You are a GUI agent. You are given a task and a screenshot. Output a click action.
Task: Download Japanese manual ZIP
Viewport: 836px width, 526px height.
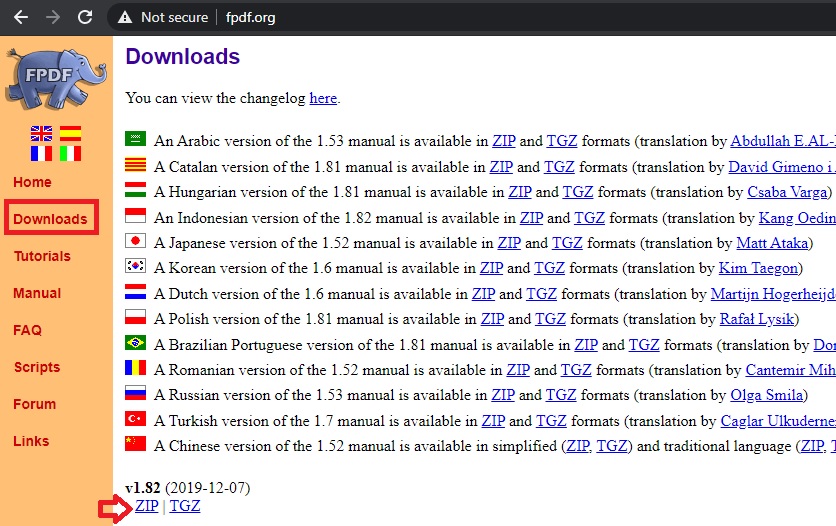pos(509,243)
